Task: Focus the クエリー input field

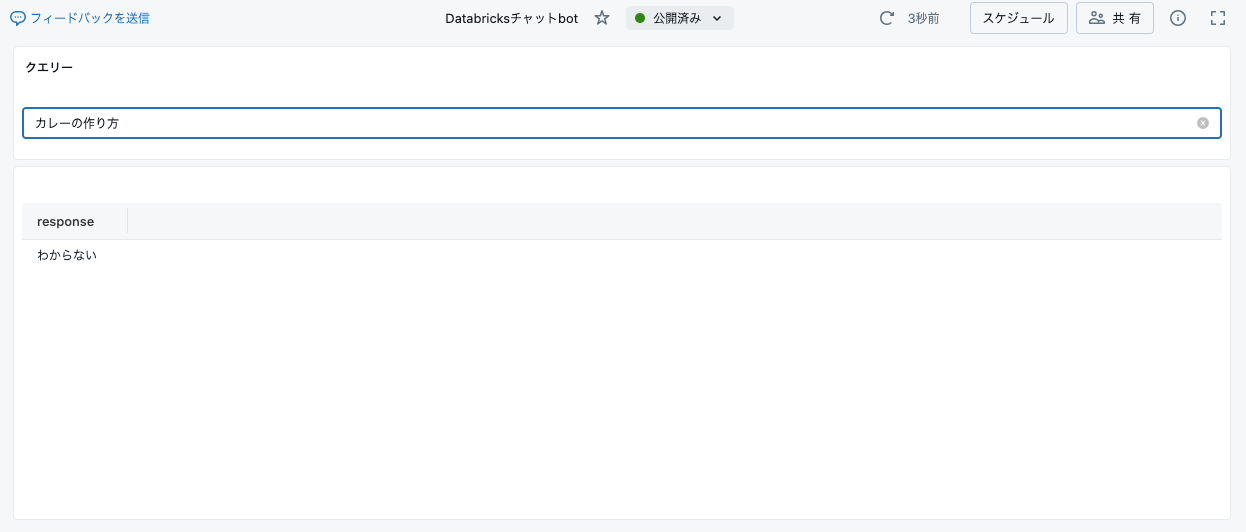Action: click(622, 123)
